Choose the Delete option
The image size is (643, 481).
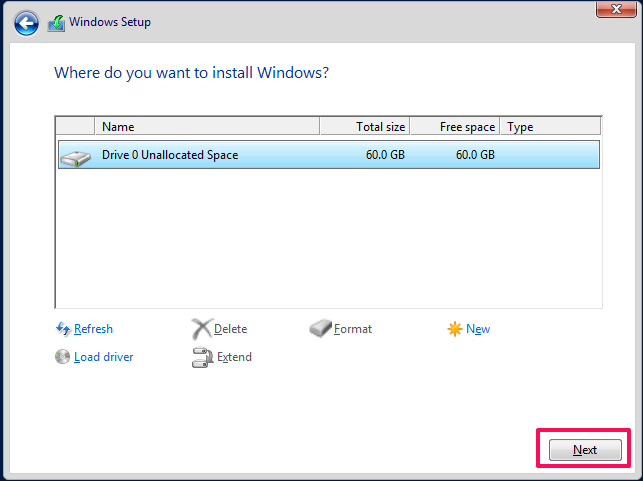[230, 329]
